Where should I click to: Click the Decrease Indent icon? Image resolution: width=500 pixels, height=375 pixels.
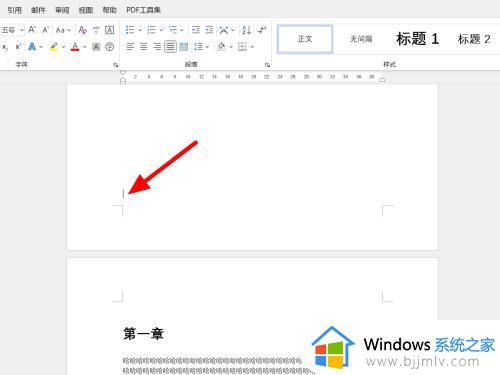(196, 30)
